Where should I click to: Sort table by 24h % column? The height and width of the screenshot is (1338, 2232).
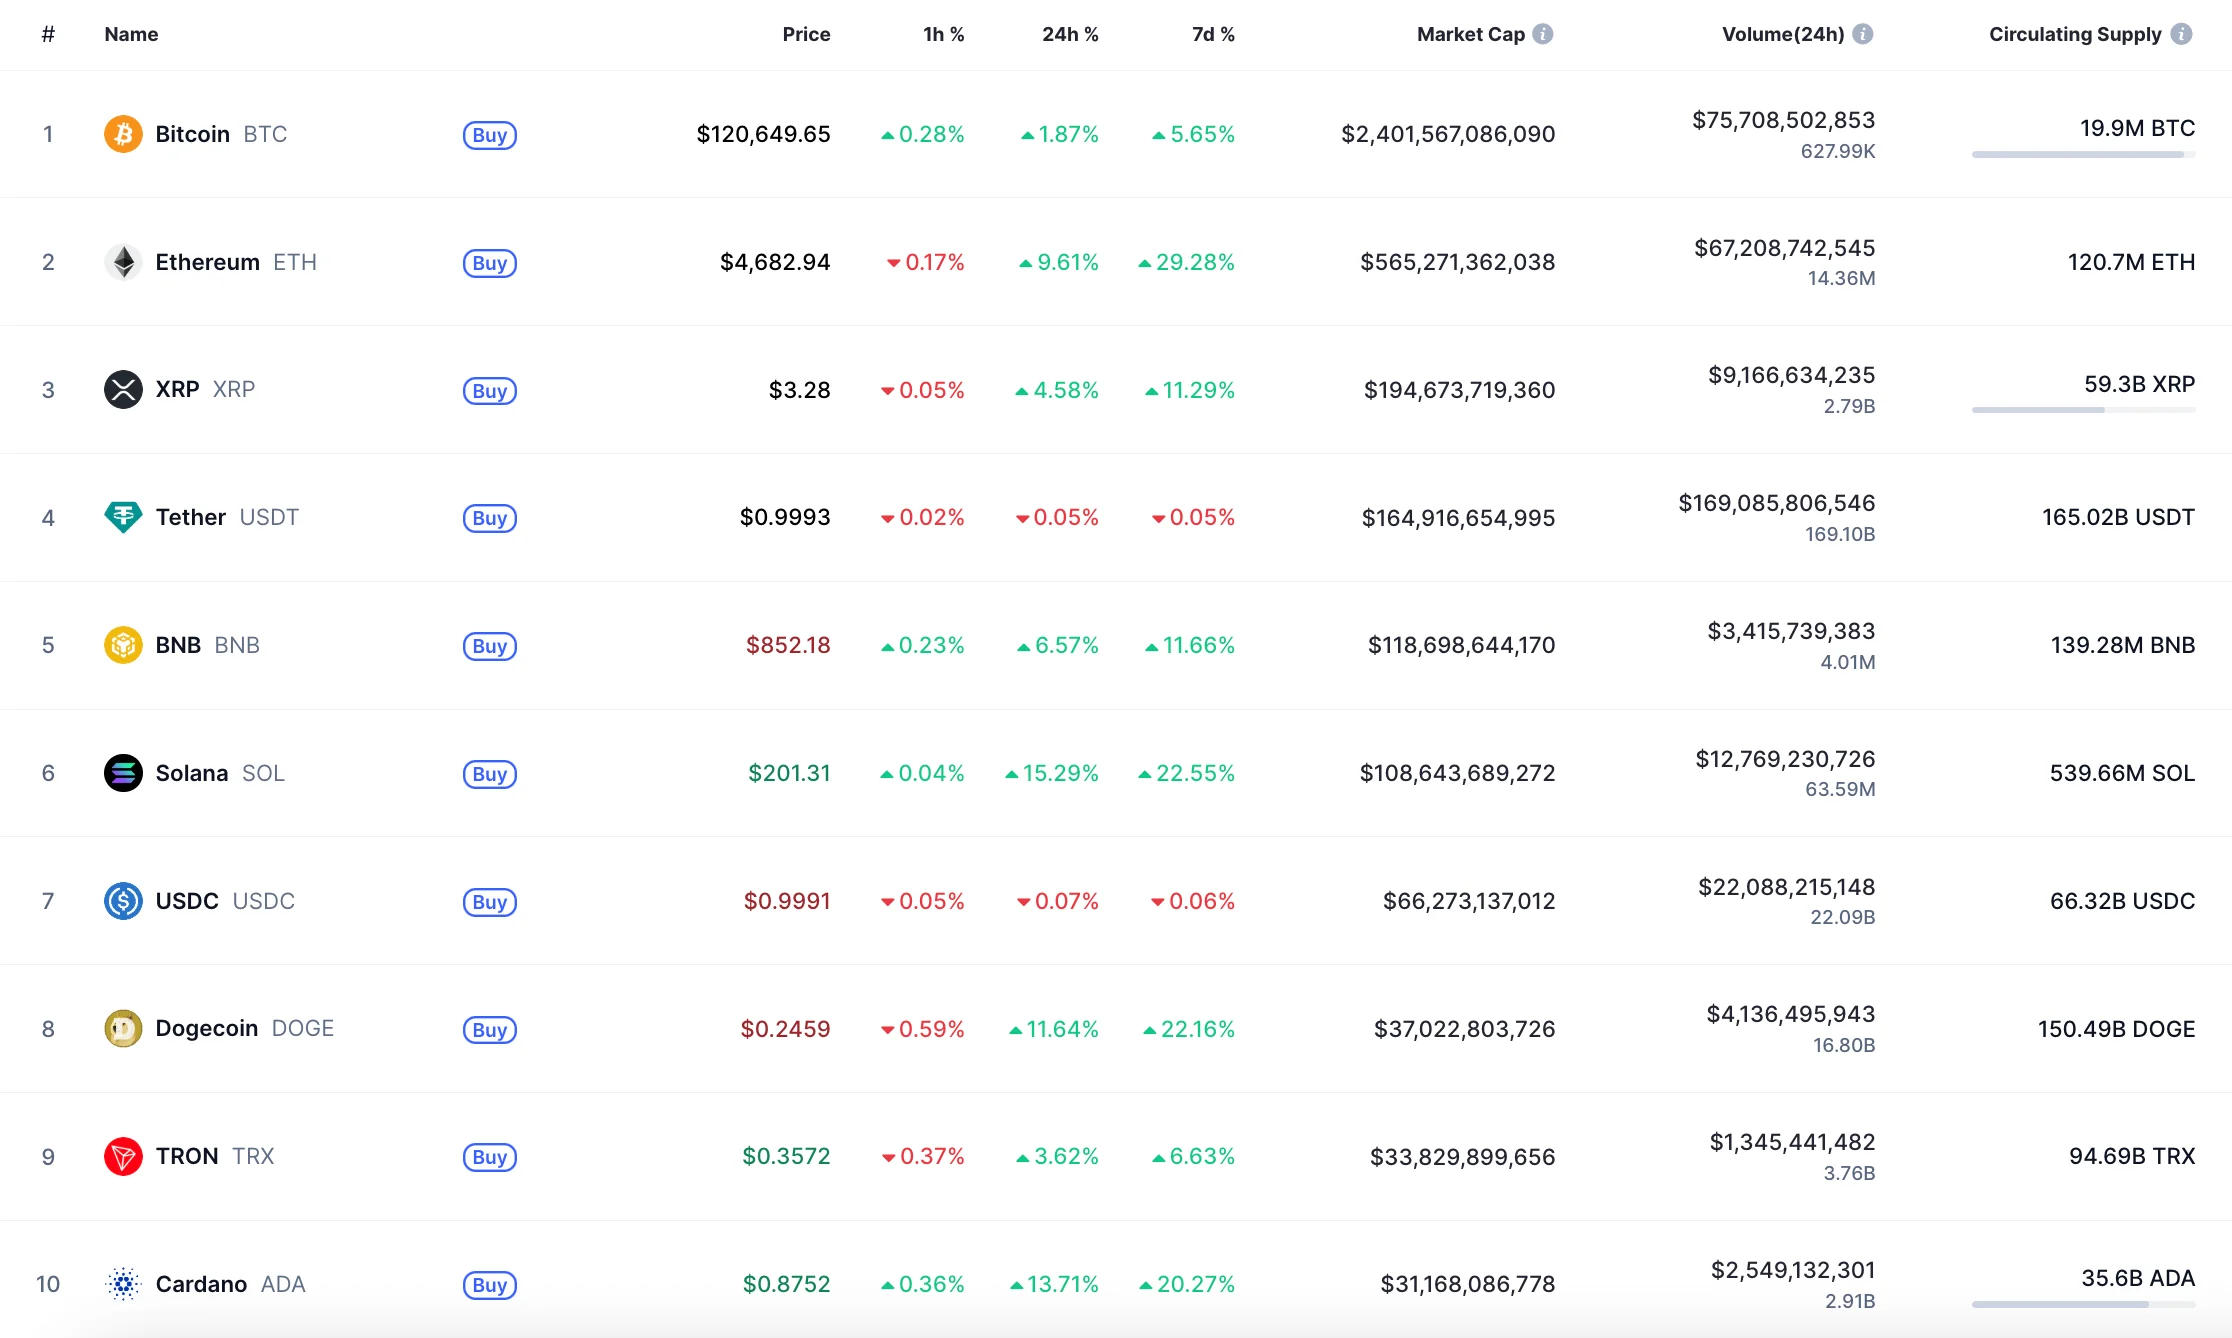[x=1069, y=34]
